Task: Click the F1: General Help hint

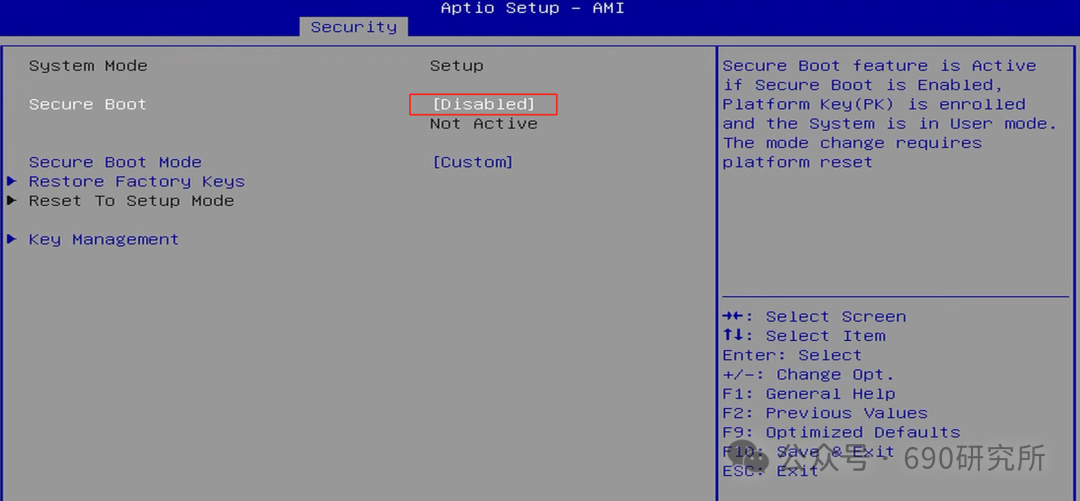Action: coord(809,393)
